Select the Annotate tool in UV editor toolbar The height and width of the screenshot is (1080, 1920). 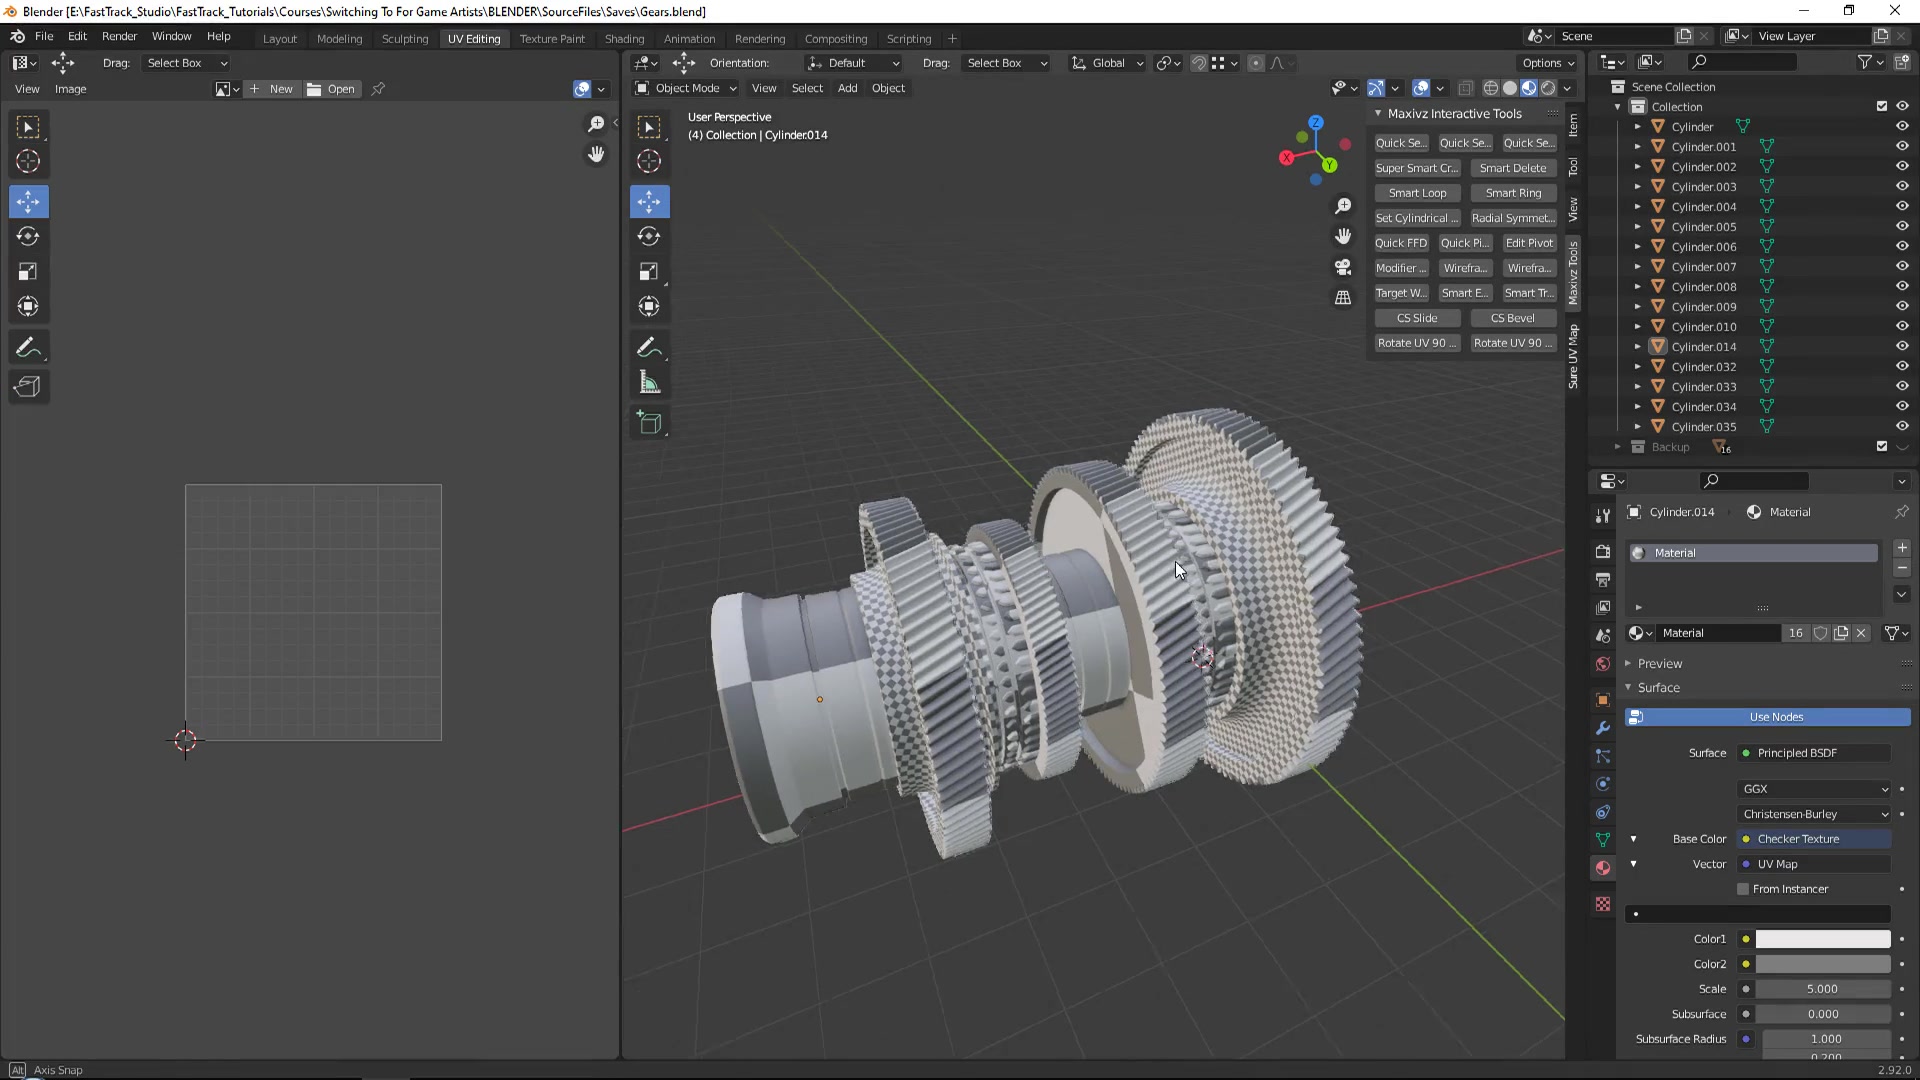click(x=28, y=348)
